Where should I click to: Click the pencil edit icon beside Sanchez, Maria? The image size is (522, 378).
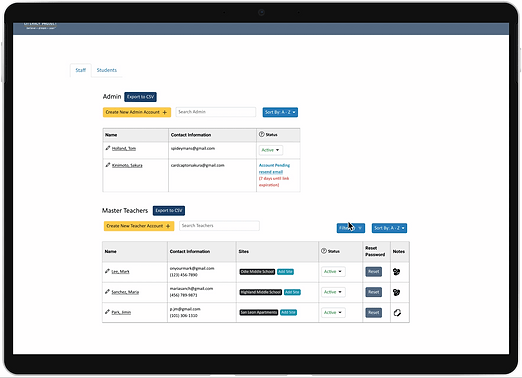(107, 292)
